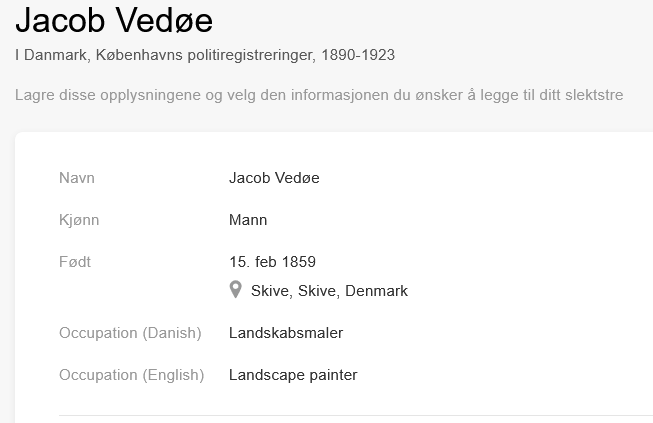This screenshot has width=653, height=423.
Task: Click the birthplace Skive, Skive, Denmark
Action: (329, 291)
